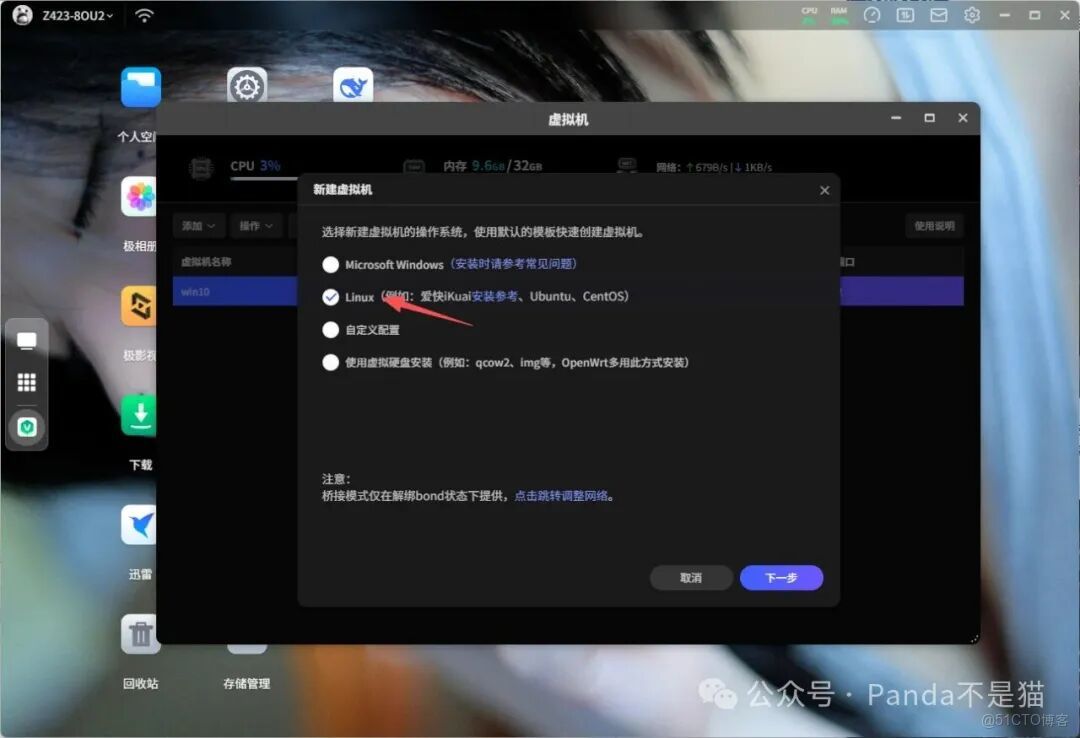Expand the 添加 dropdown menu

(198, 226)
